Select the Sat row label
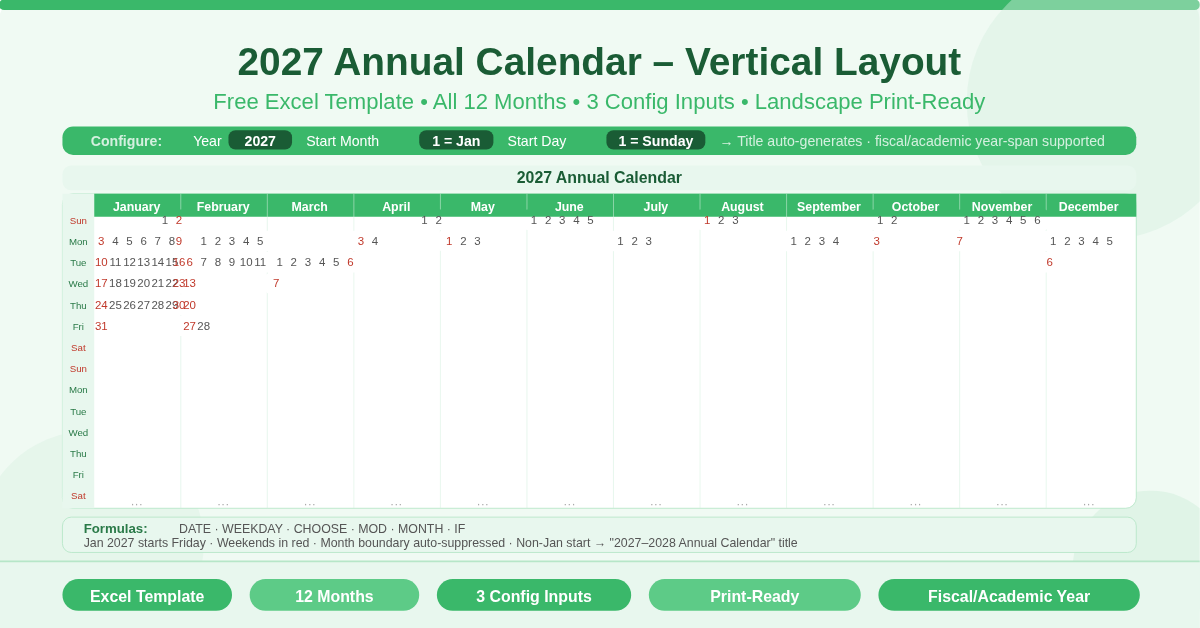The image size is (1200, 628). pos(78,347)
